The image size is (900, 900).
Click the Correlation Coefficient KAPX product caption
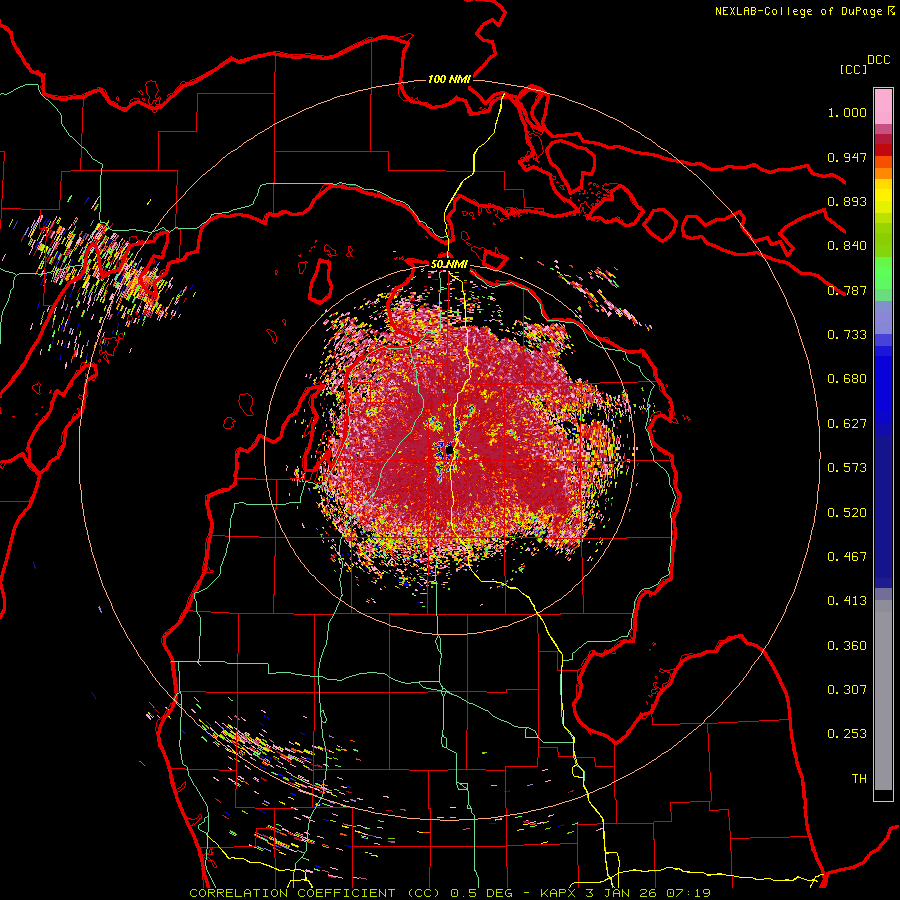coord(450,893)
